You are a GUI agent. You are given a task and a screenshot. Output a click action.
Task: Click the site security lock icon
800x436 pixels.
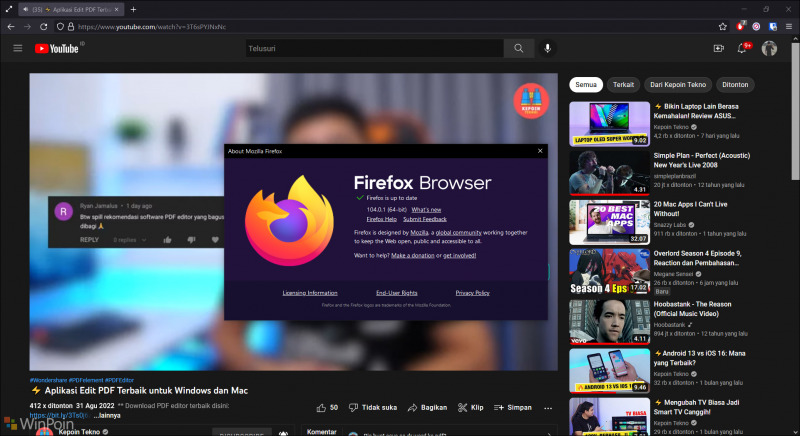(71, 27)
